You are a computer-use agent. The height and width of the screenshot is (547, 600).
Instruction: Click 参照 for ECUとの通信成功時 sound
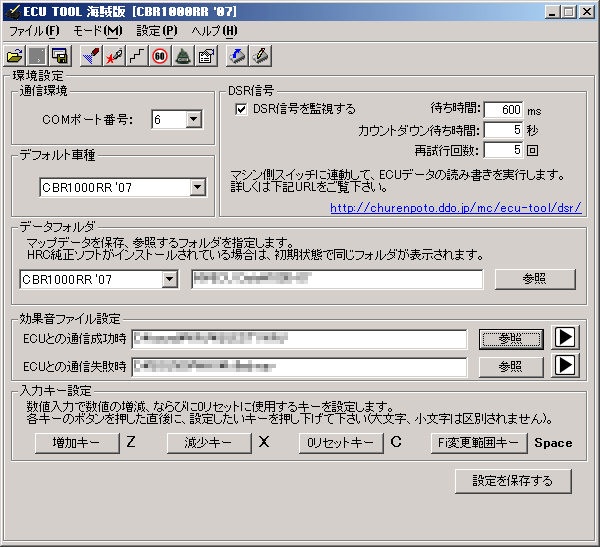[511, 339]
